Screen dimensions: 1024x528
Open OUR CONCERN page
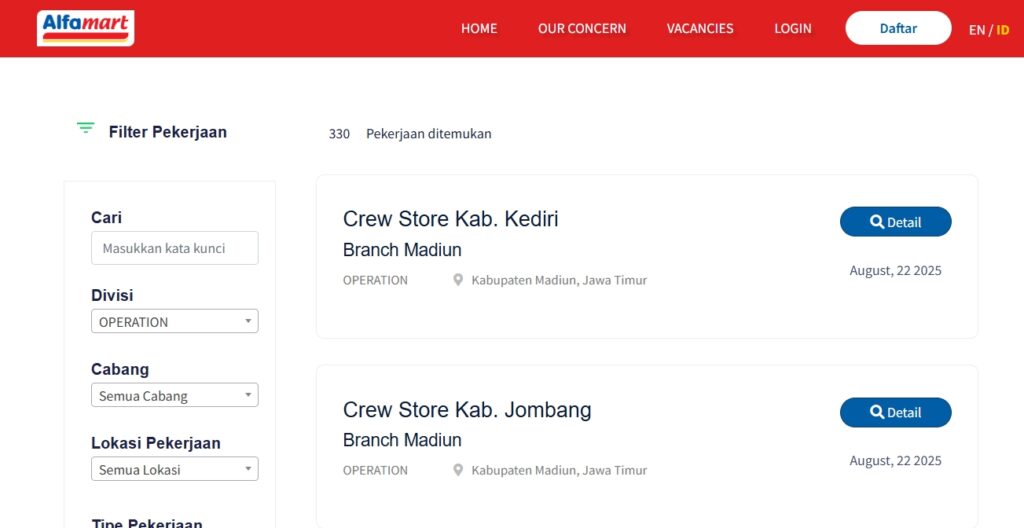click(582, 29)
